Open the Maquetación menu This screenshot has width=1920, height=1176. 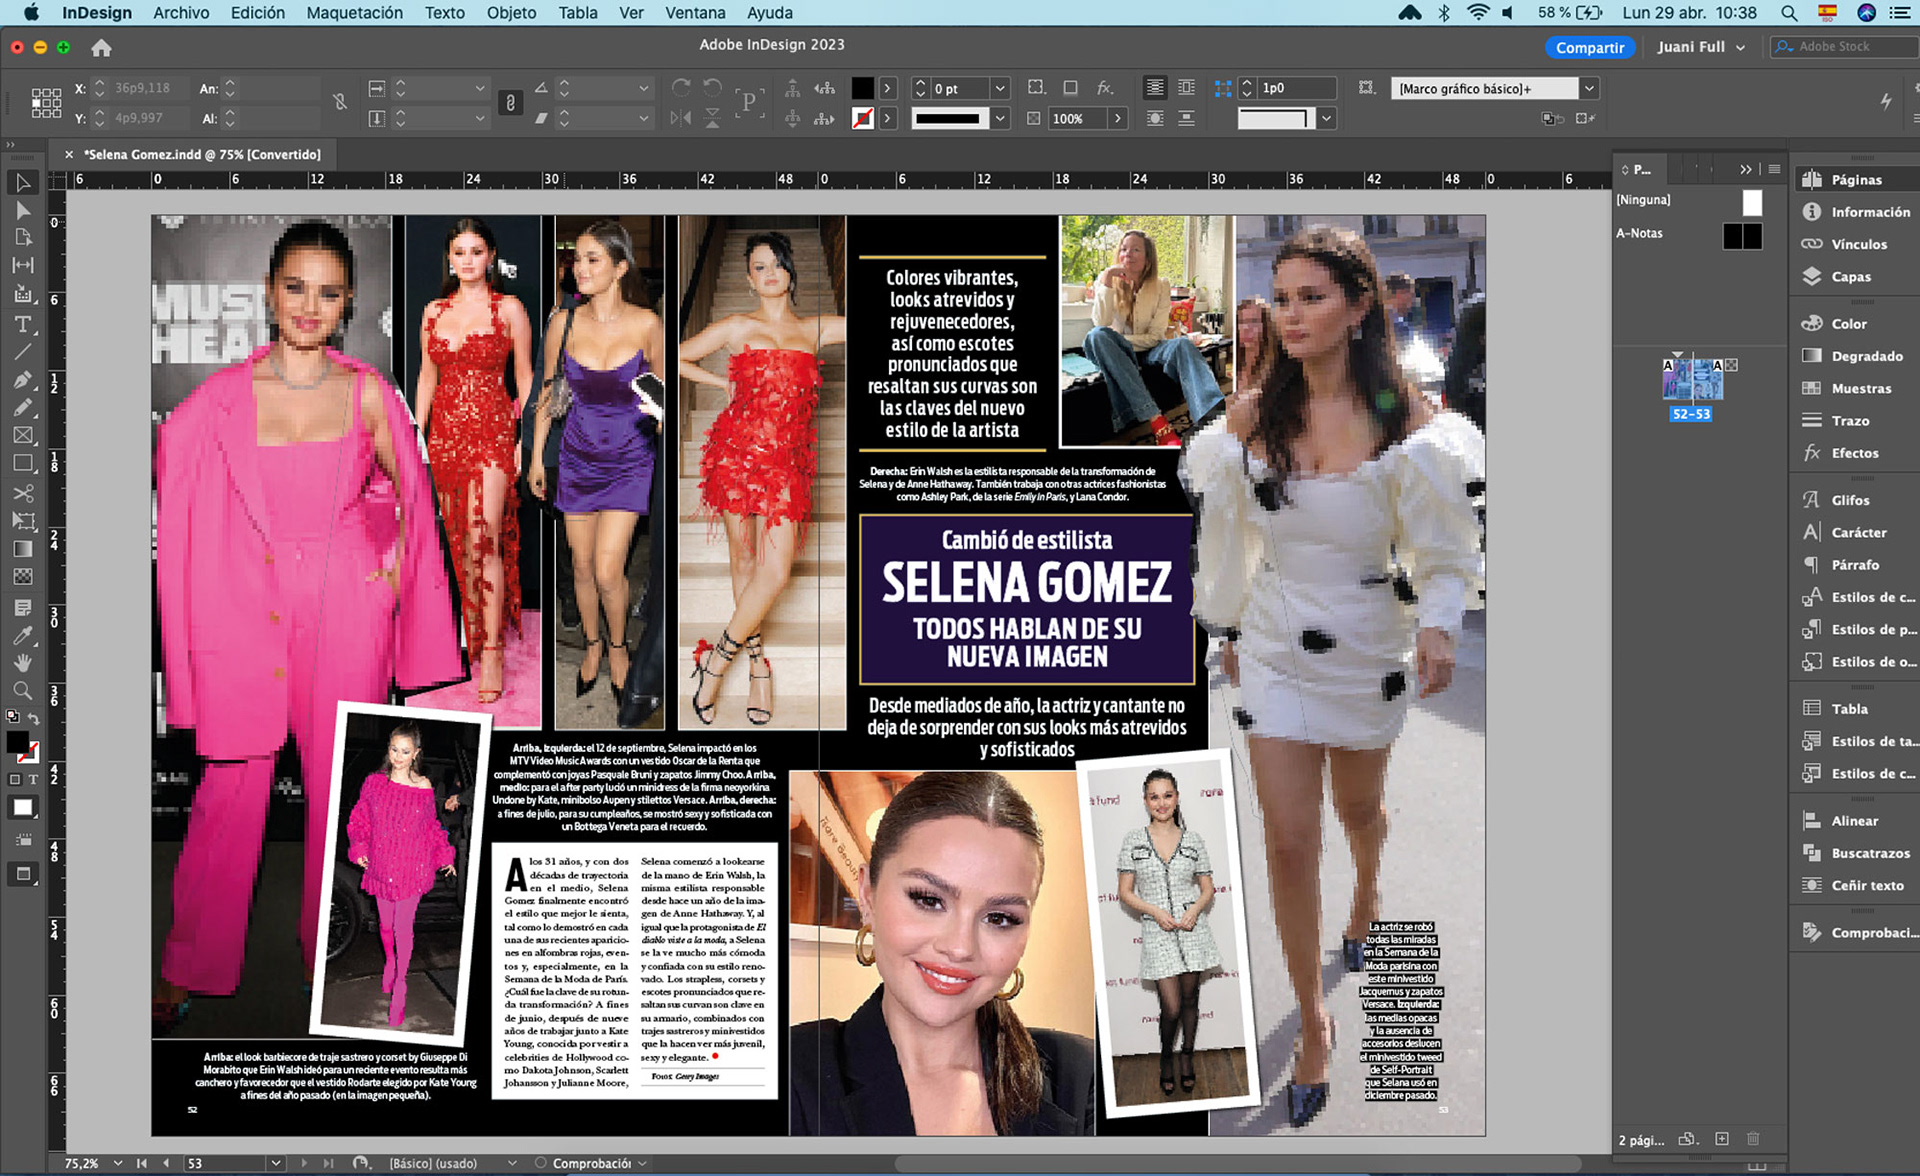pos(354,13)
